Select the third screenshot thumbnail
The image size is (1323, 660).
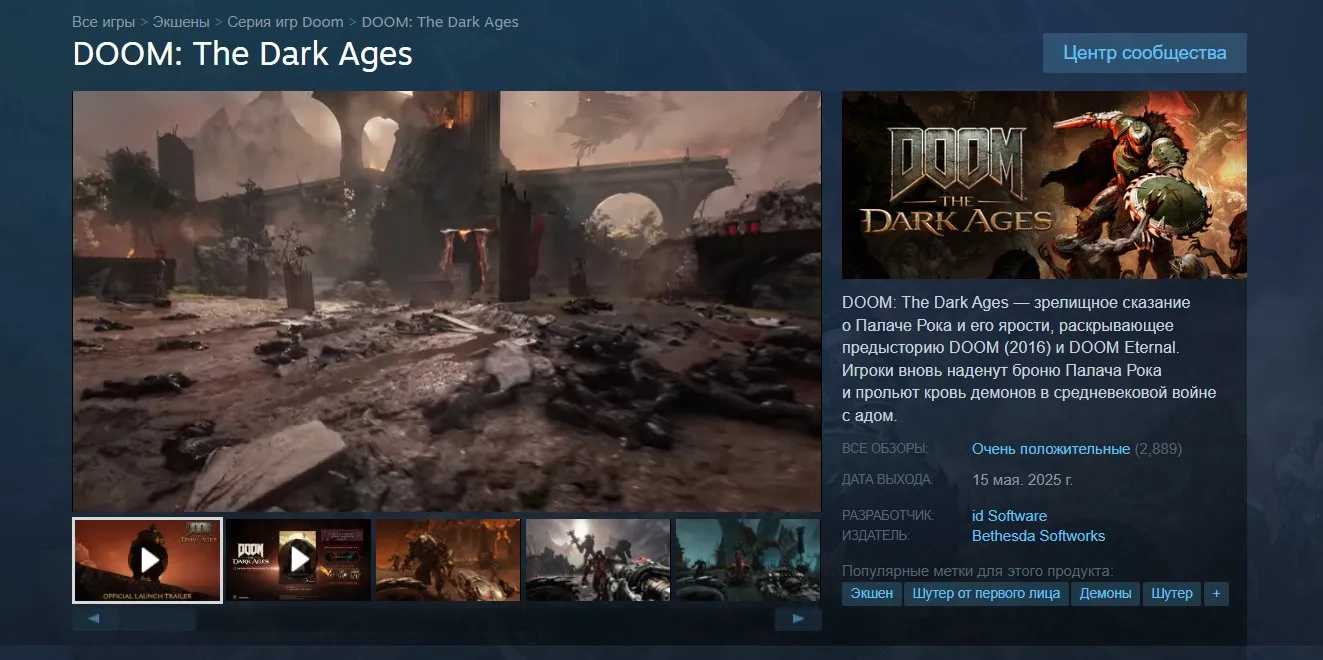pyautogui.click(x=448, y=560)
